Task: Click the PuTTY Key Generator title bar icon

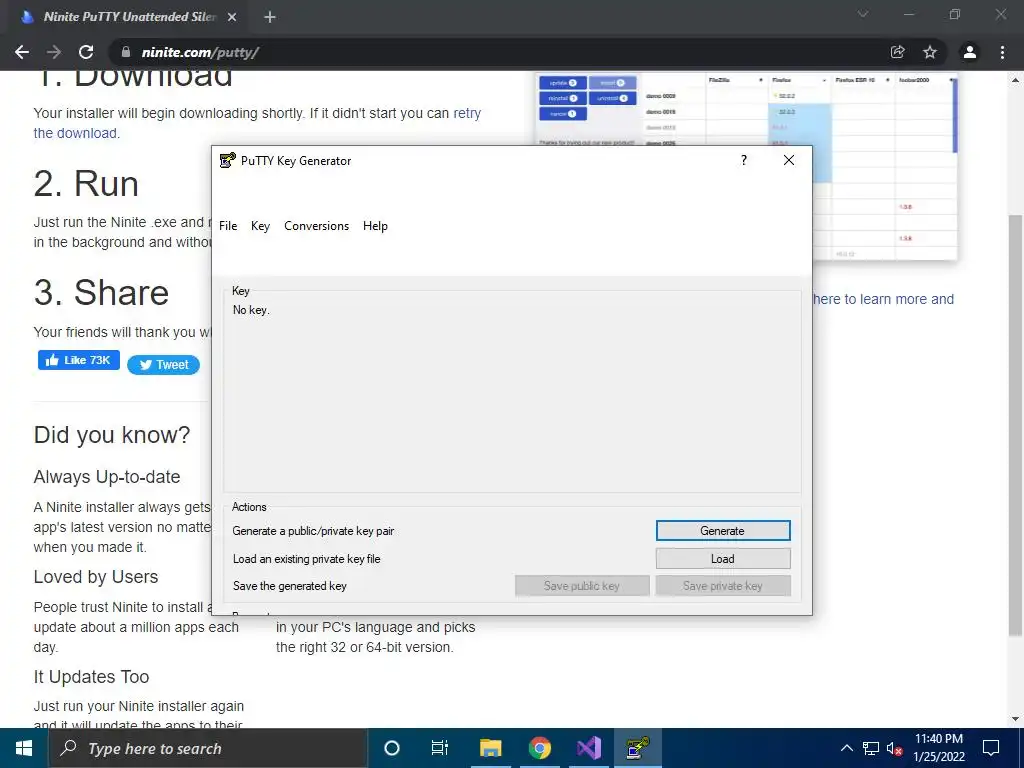Action: click(227, 161)
